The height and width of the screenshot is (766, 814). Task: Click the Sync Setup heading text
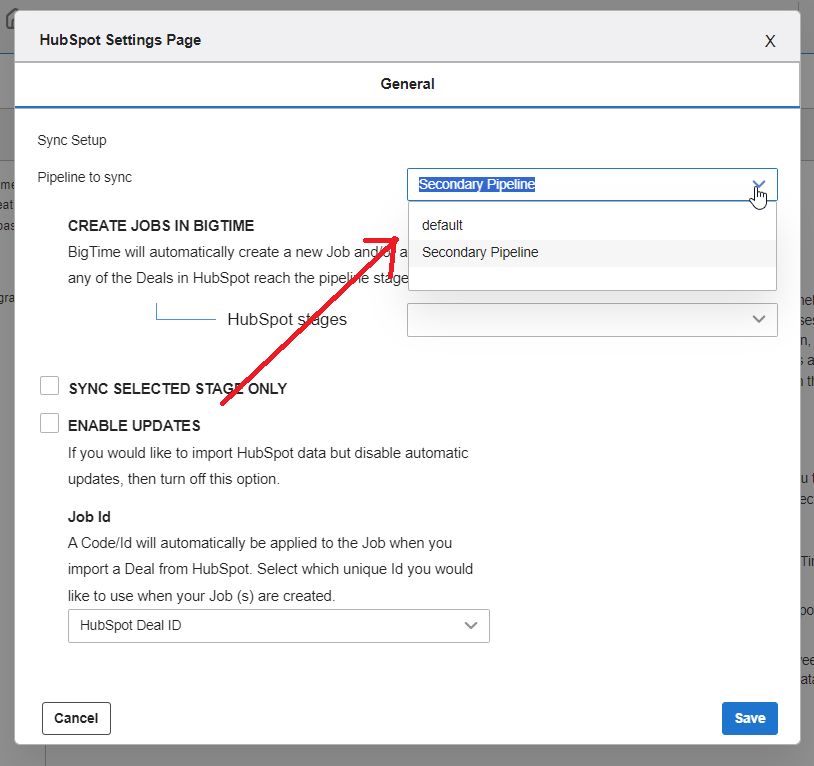(72, 141)
